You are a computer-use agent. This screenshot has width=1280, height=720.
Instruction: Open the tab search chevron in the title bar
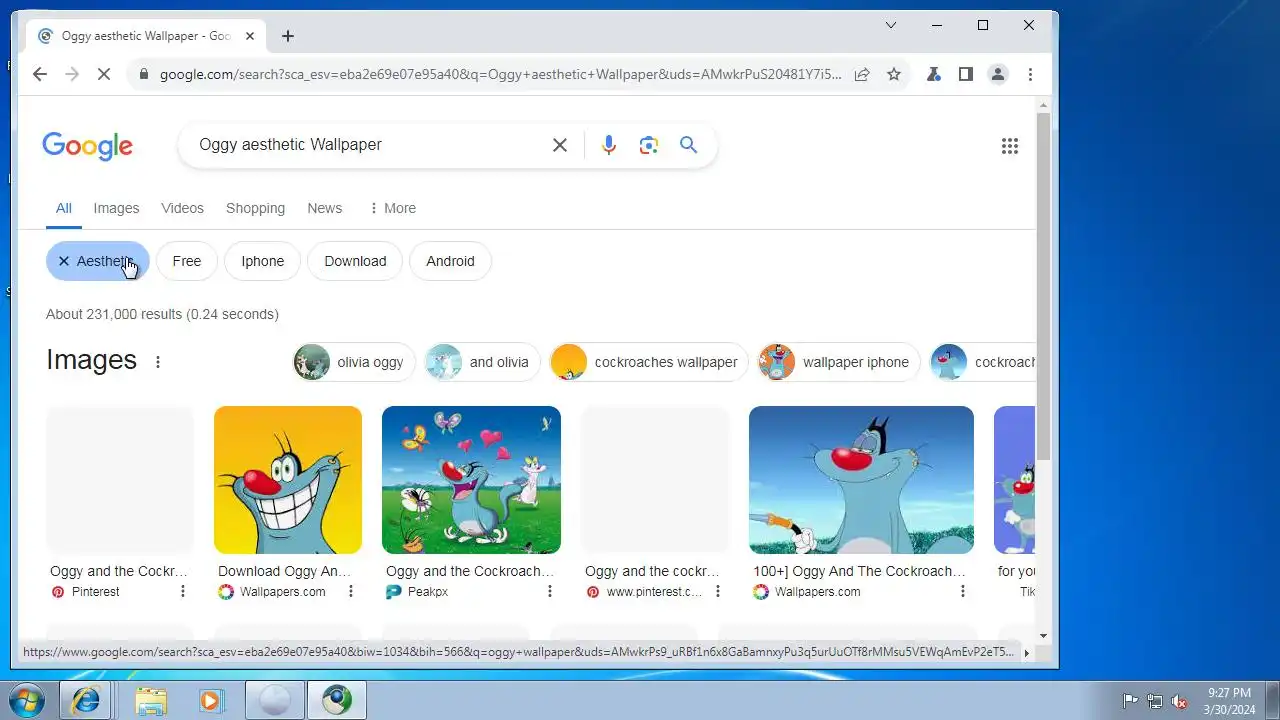coord(891,25)
